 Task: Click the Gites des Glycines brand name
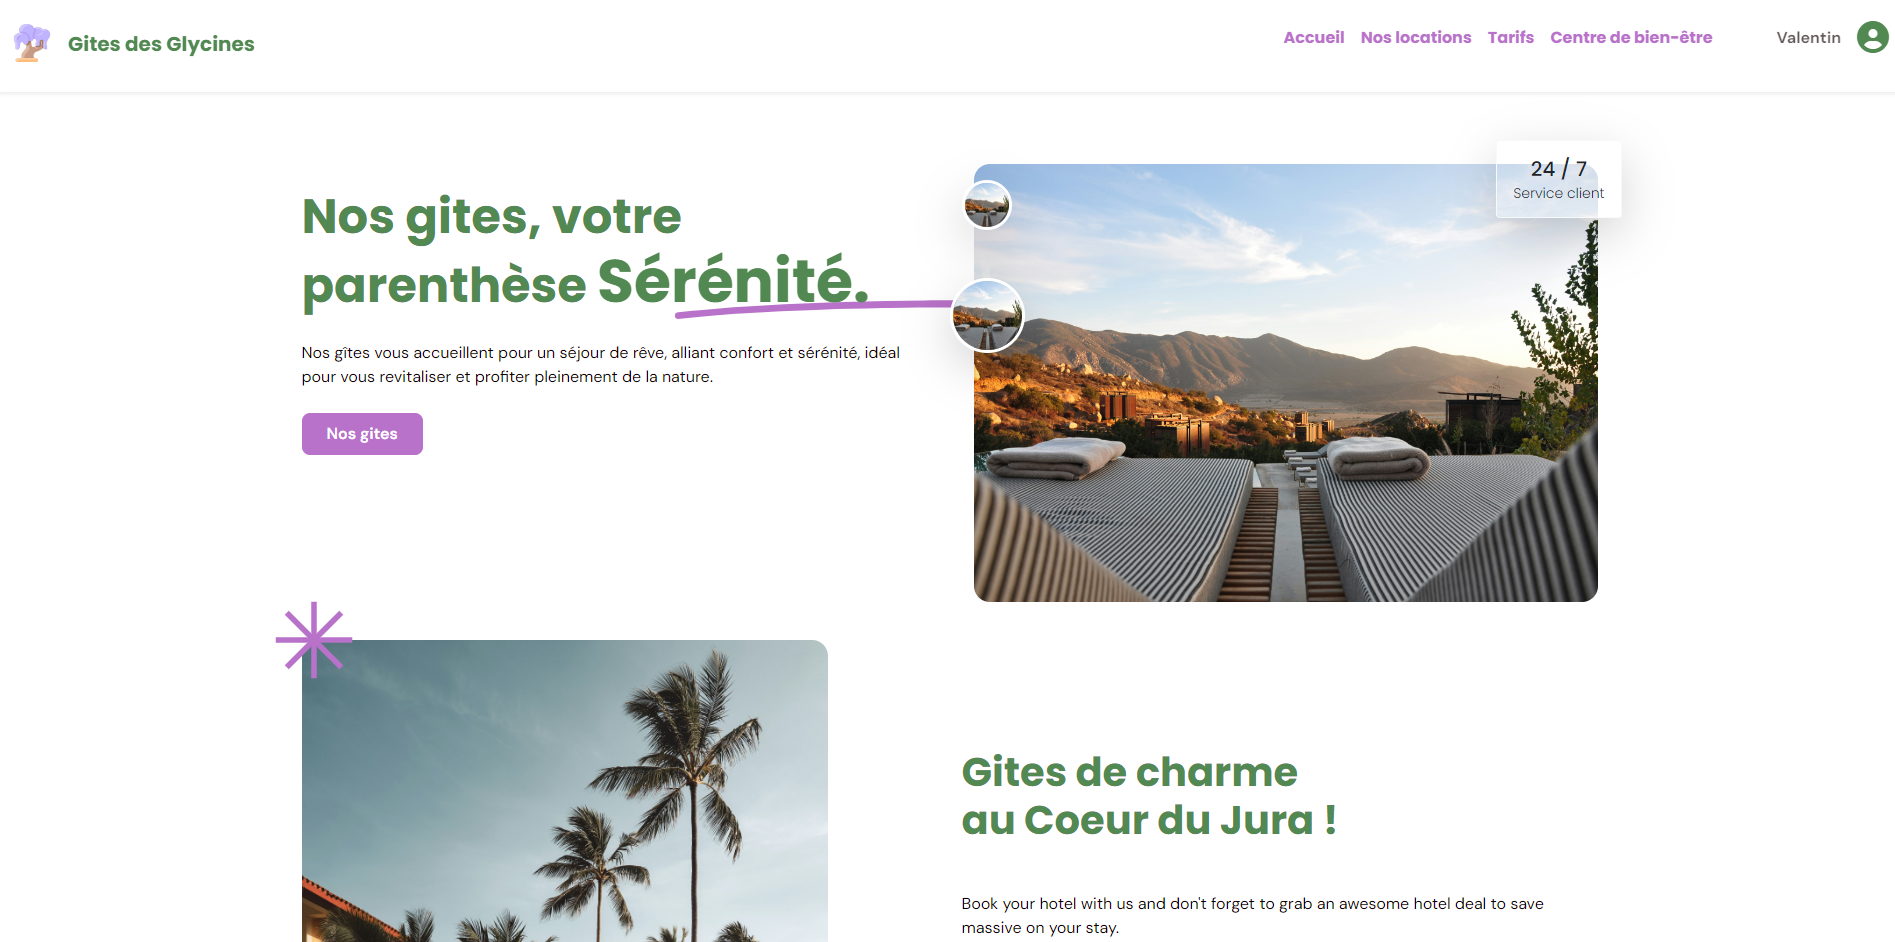point(161,44)
